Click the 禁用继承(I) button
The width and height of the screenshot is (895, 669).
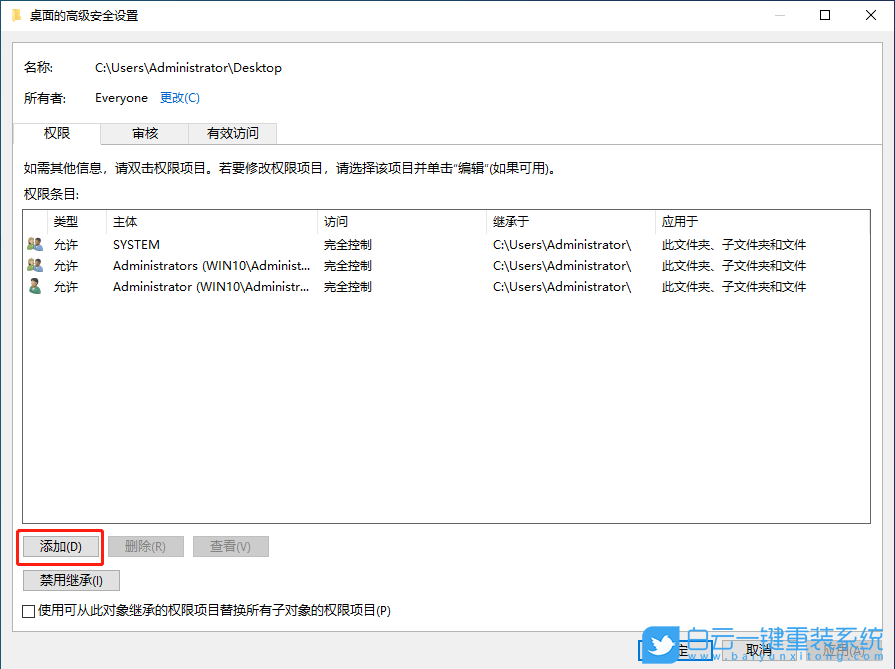pos(70,580)
